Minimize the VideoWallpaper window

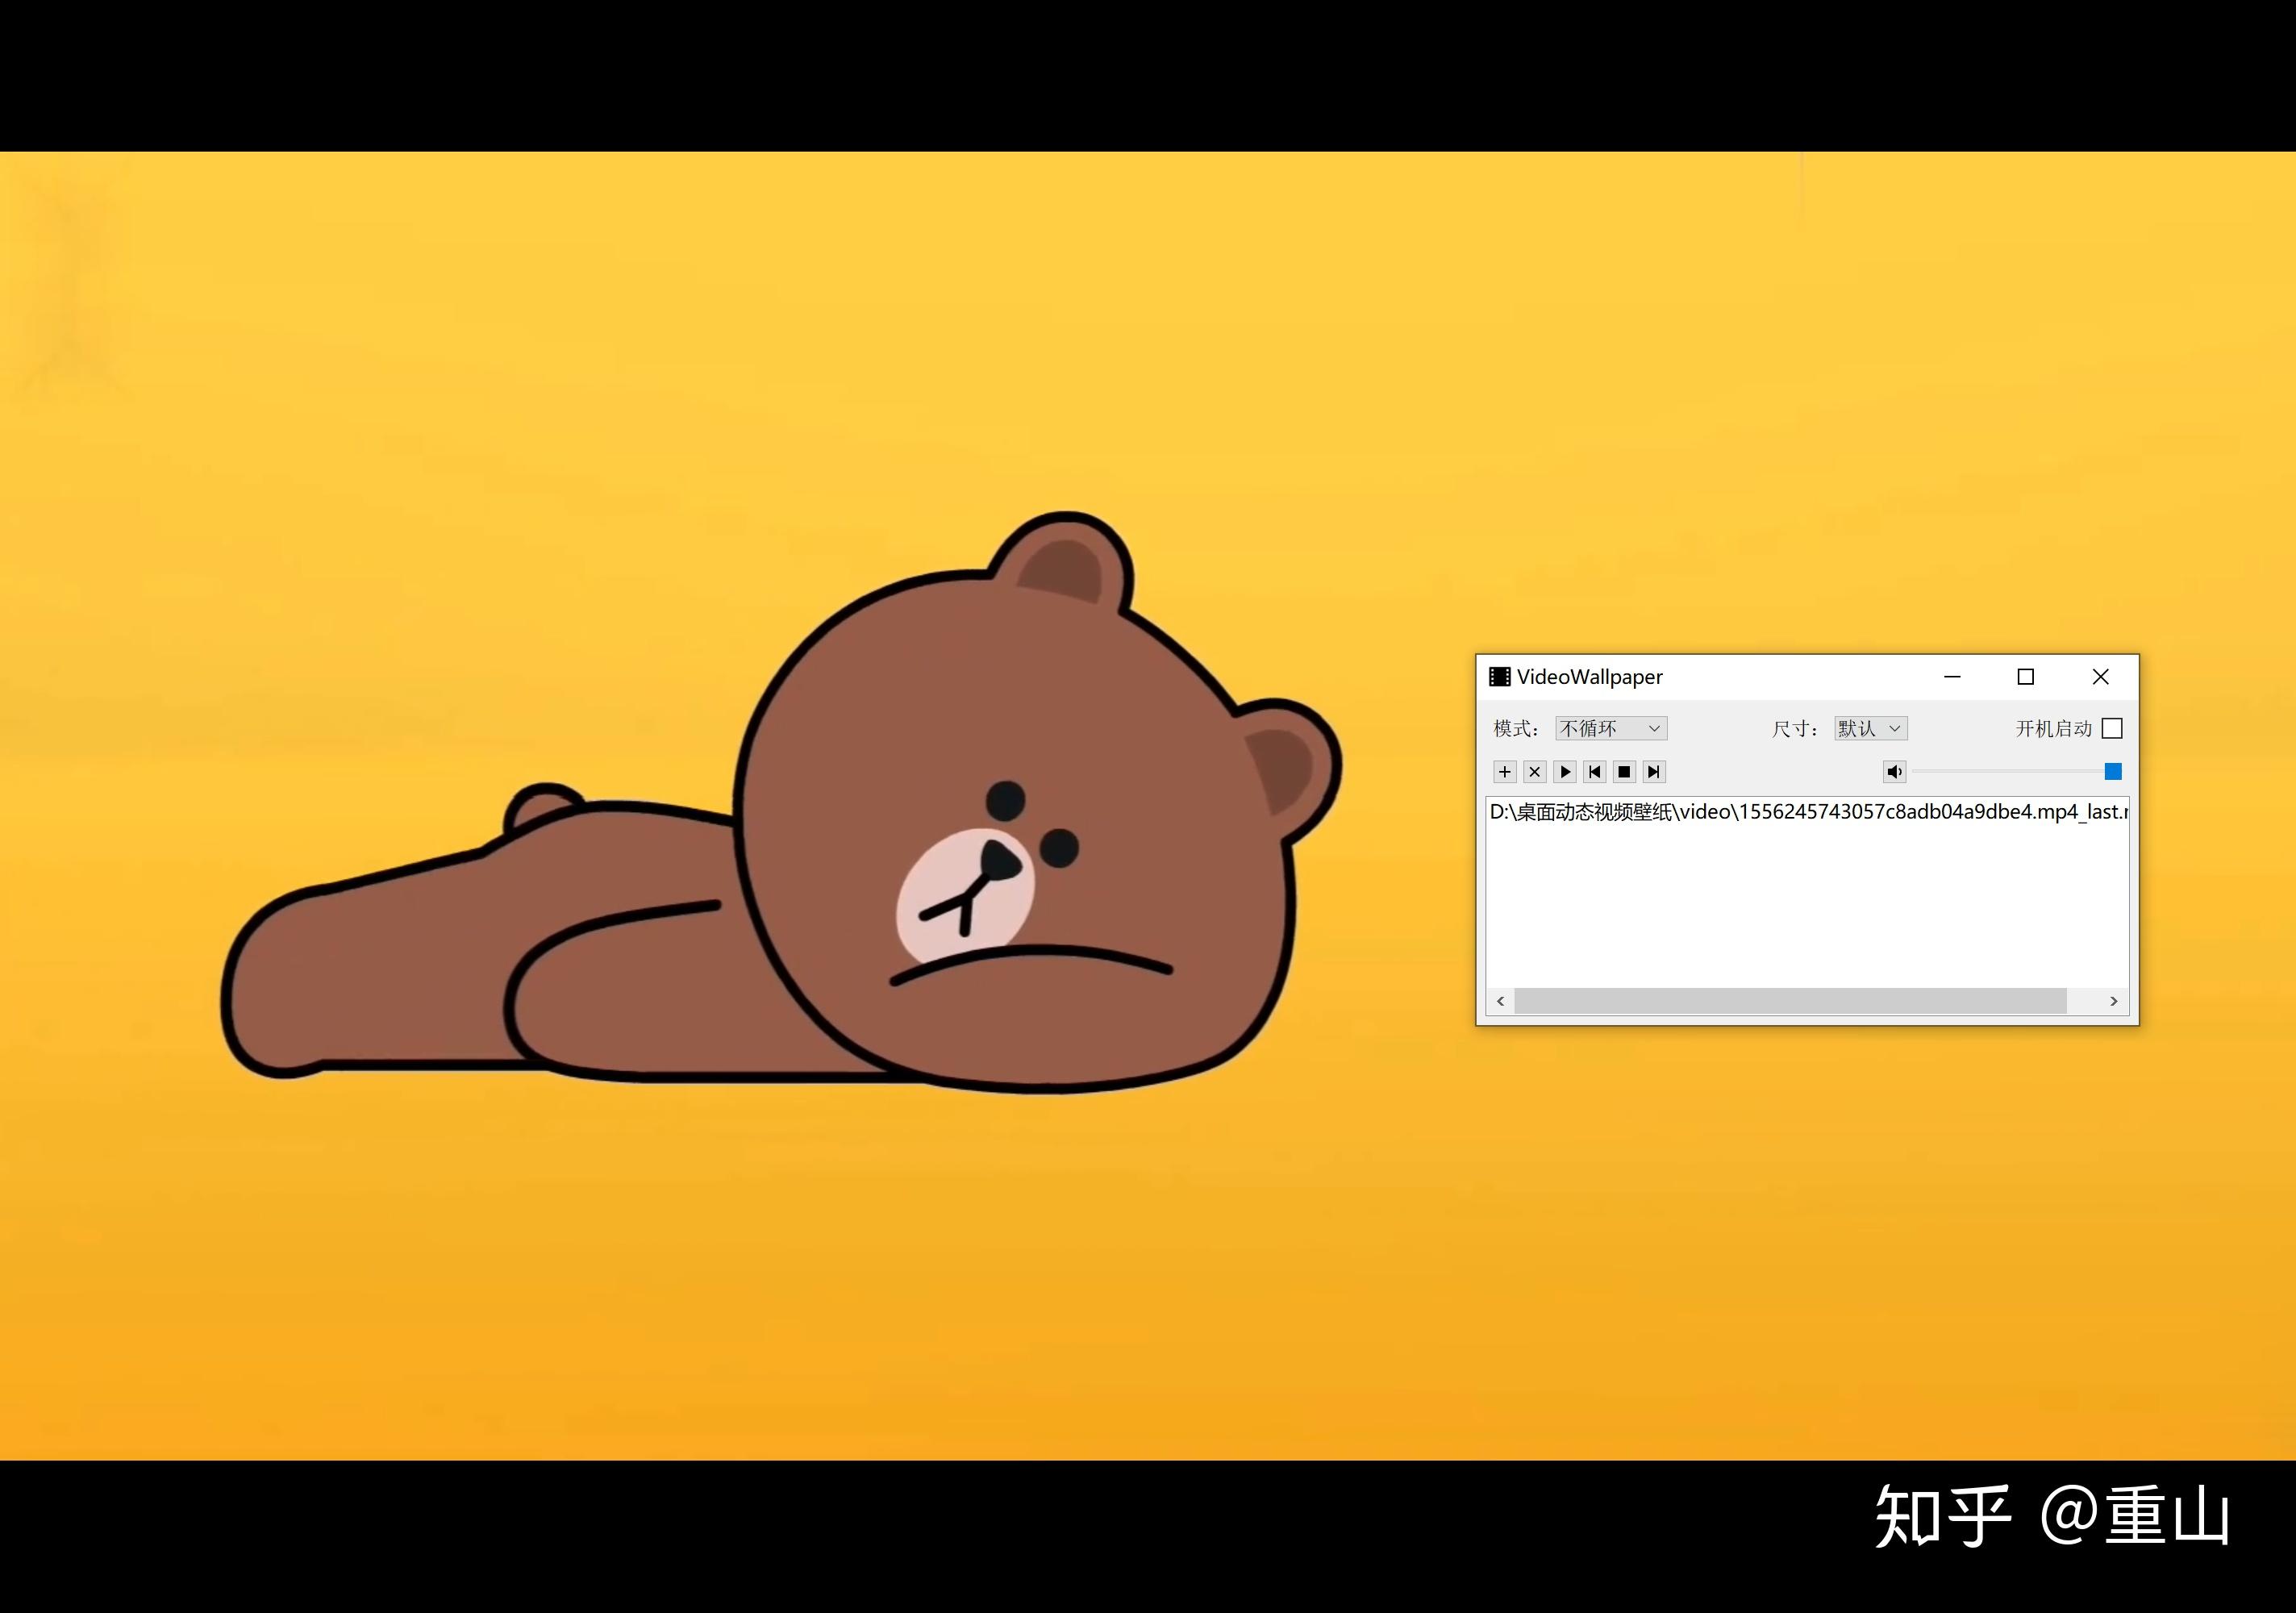pos(1952,677)
